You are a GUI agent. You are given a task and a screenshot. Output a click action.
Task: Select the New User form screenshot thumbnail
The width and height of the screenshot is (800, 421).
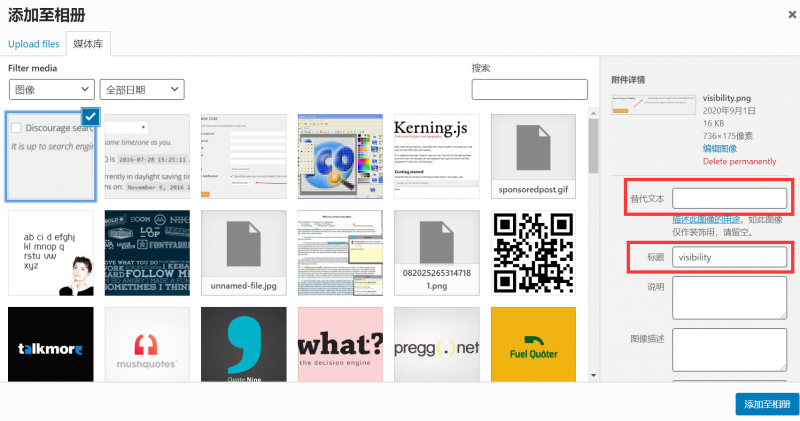click(243, 157)
